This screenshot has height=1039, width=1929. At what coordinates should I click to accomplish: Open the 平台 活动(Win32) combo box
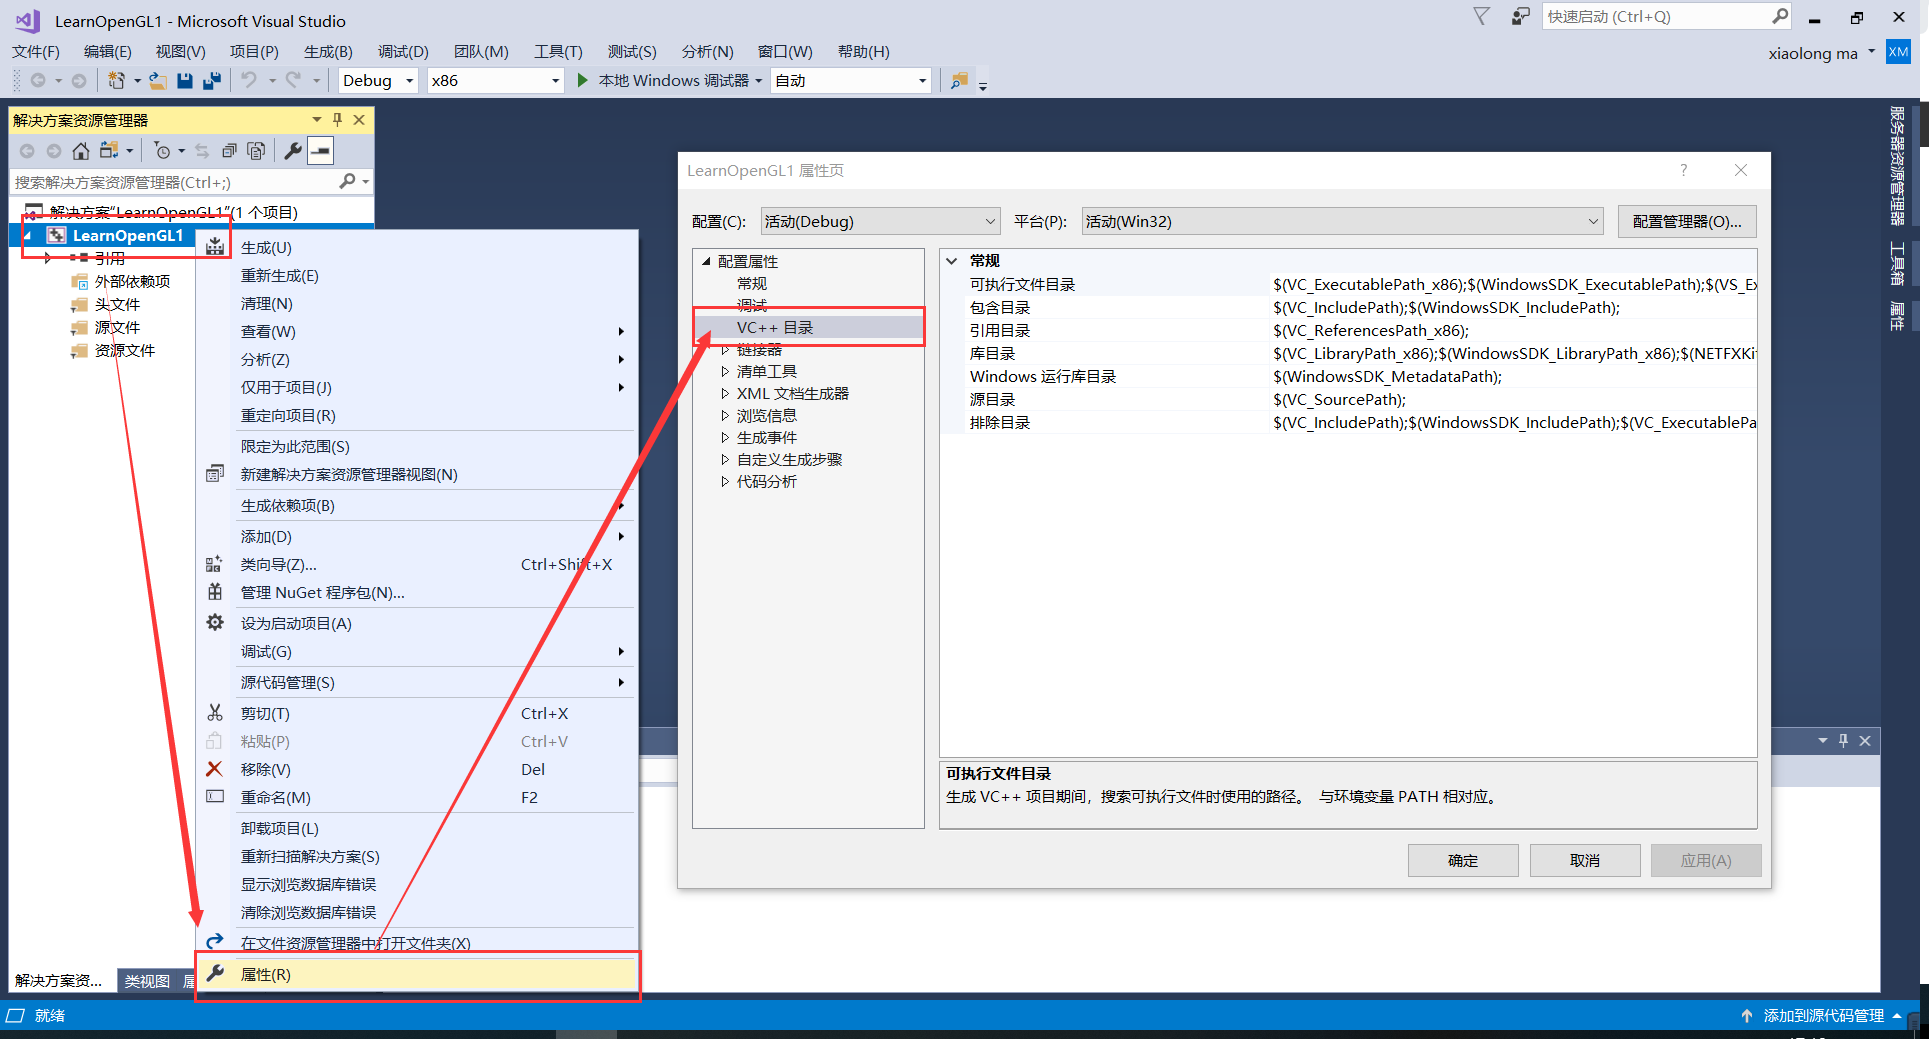click(x=1342, y=221)
